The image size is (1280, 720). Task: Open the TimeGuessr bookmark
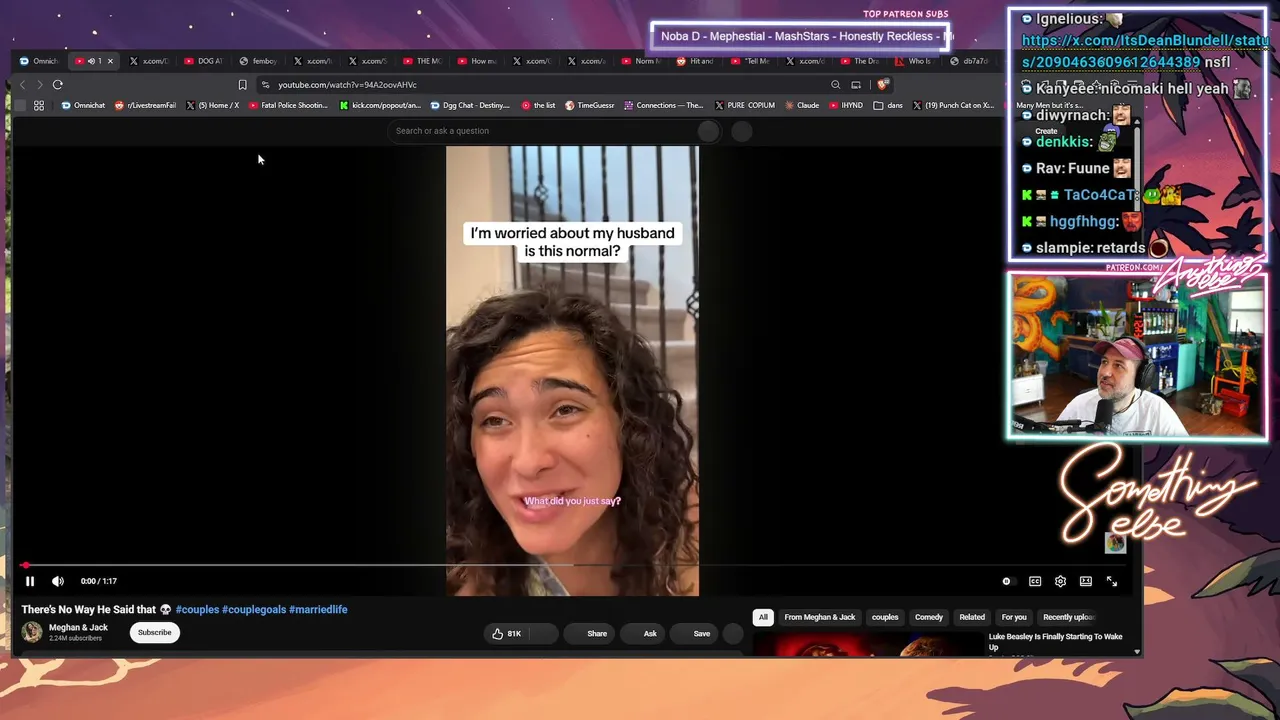pos(589,105)
